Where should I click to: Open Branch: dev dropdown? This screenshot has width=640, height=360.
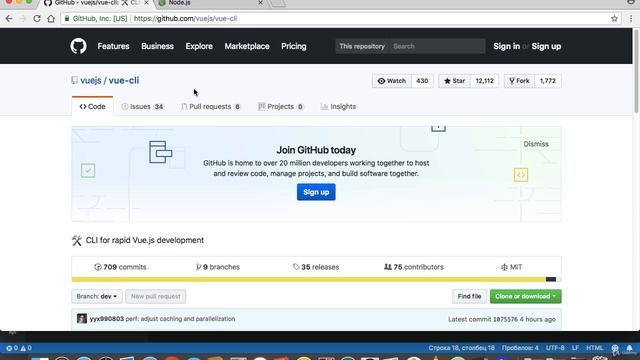pos(97,296)
